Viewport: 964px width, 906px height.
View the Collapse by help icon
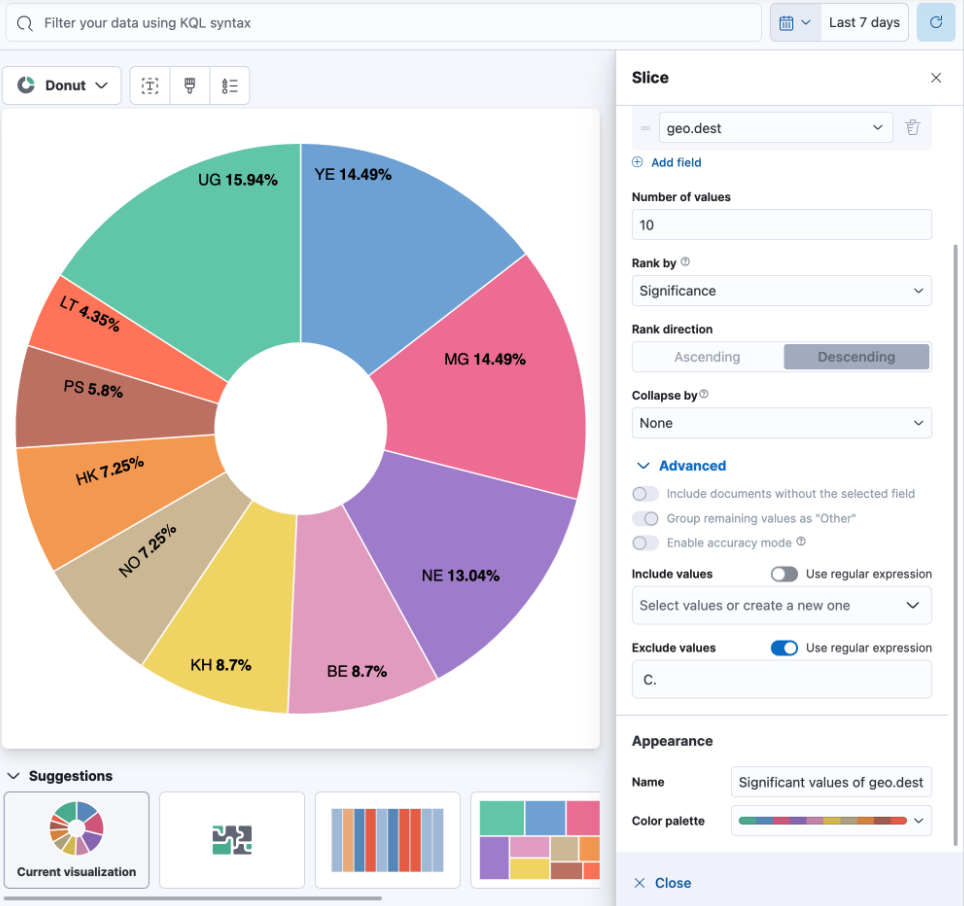point(703,394)
